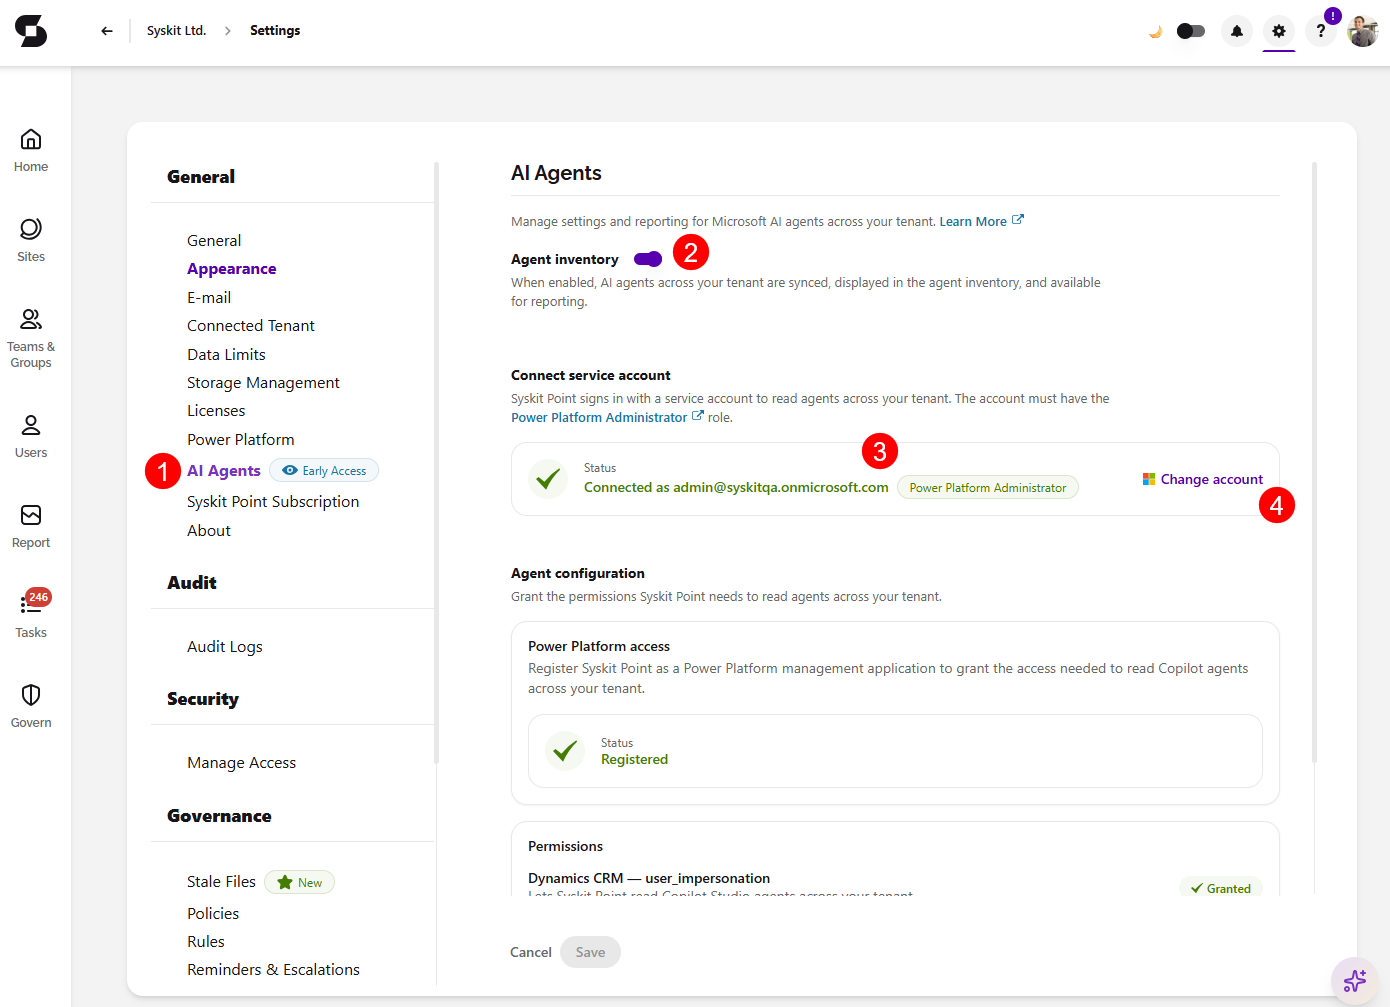Open Power Platform Administrator role link
The width and height of the screenshot is (1390, 1007).
coord(599,418)
